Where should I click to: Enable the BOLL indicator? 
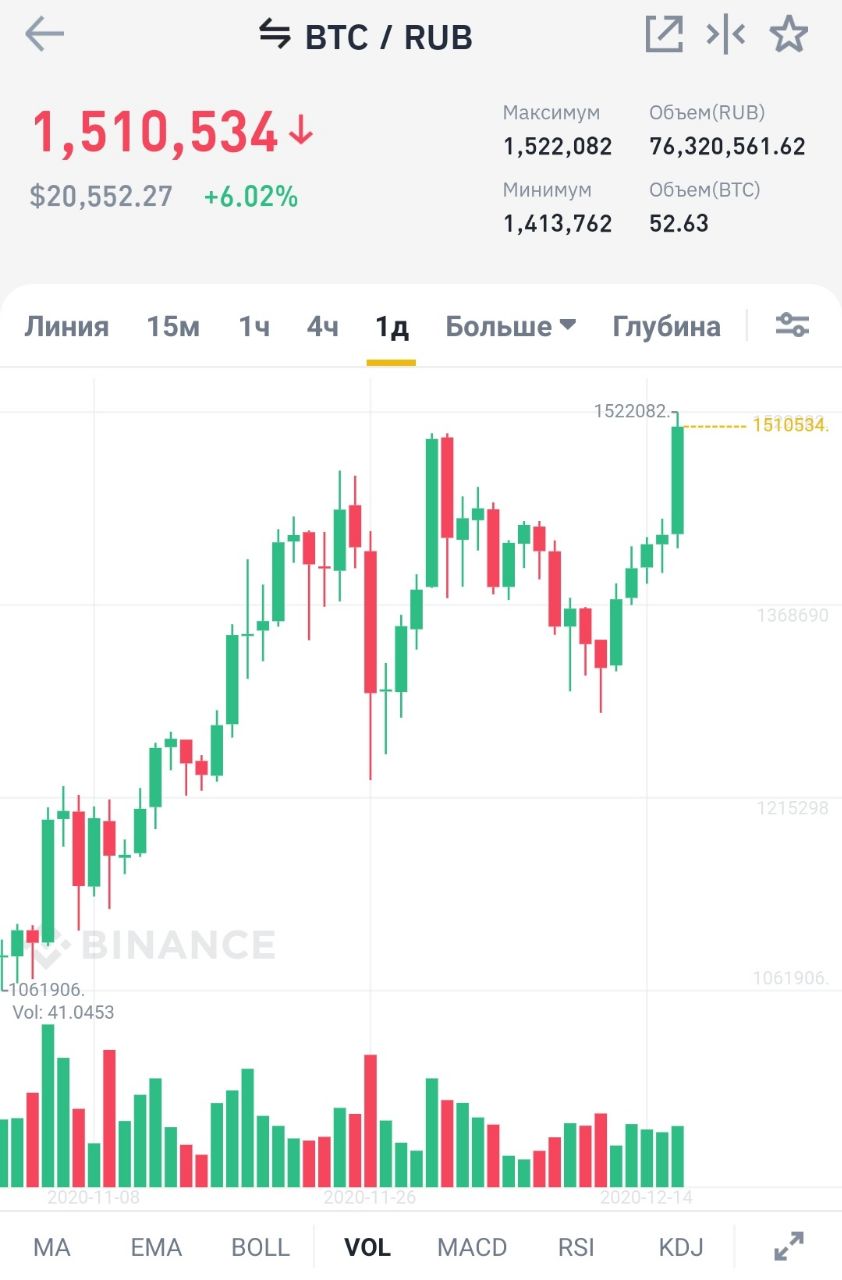[x=260, y=1247]
